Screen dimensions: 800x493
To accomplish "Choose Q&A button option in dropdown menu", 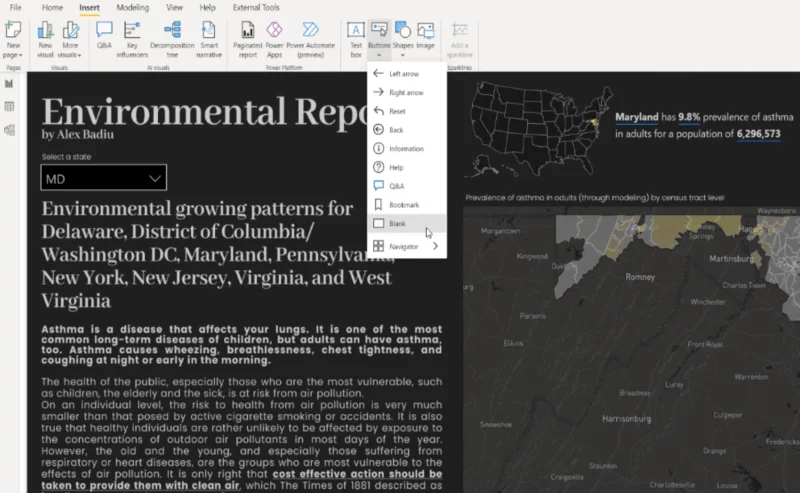I will tap(407, 186).
